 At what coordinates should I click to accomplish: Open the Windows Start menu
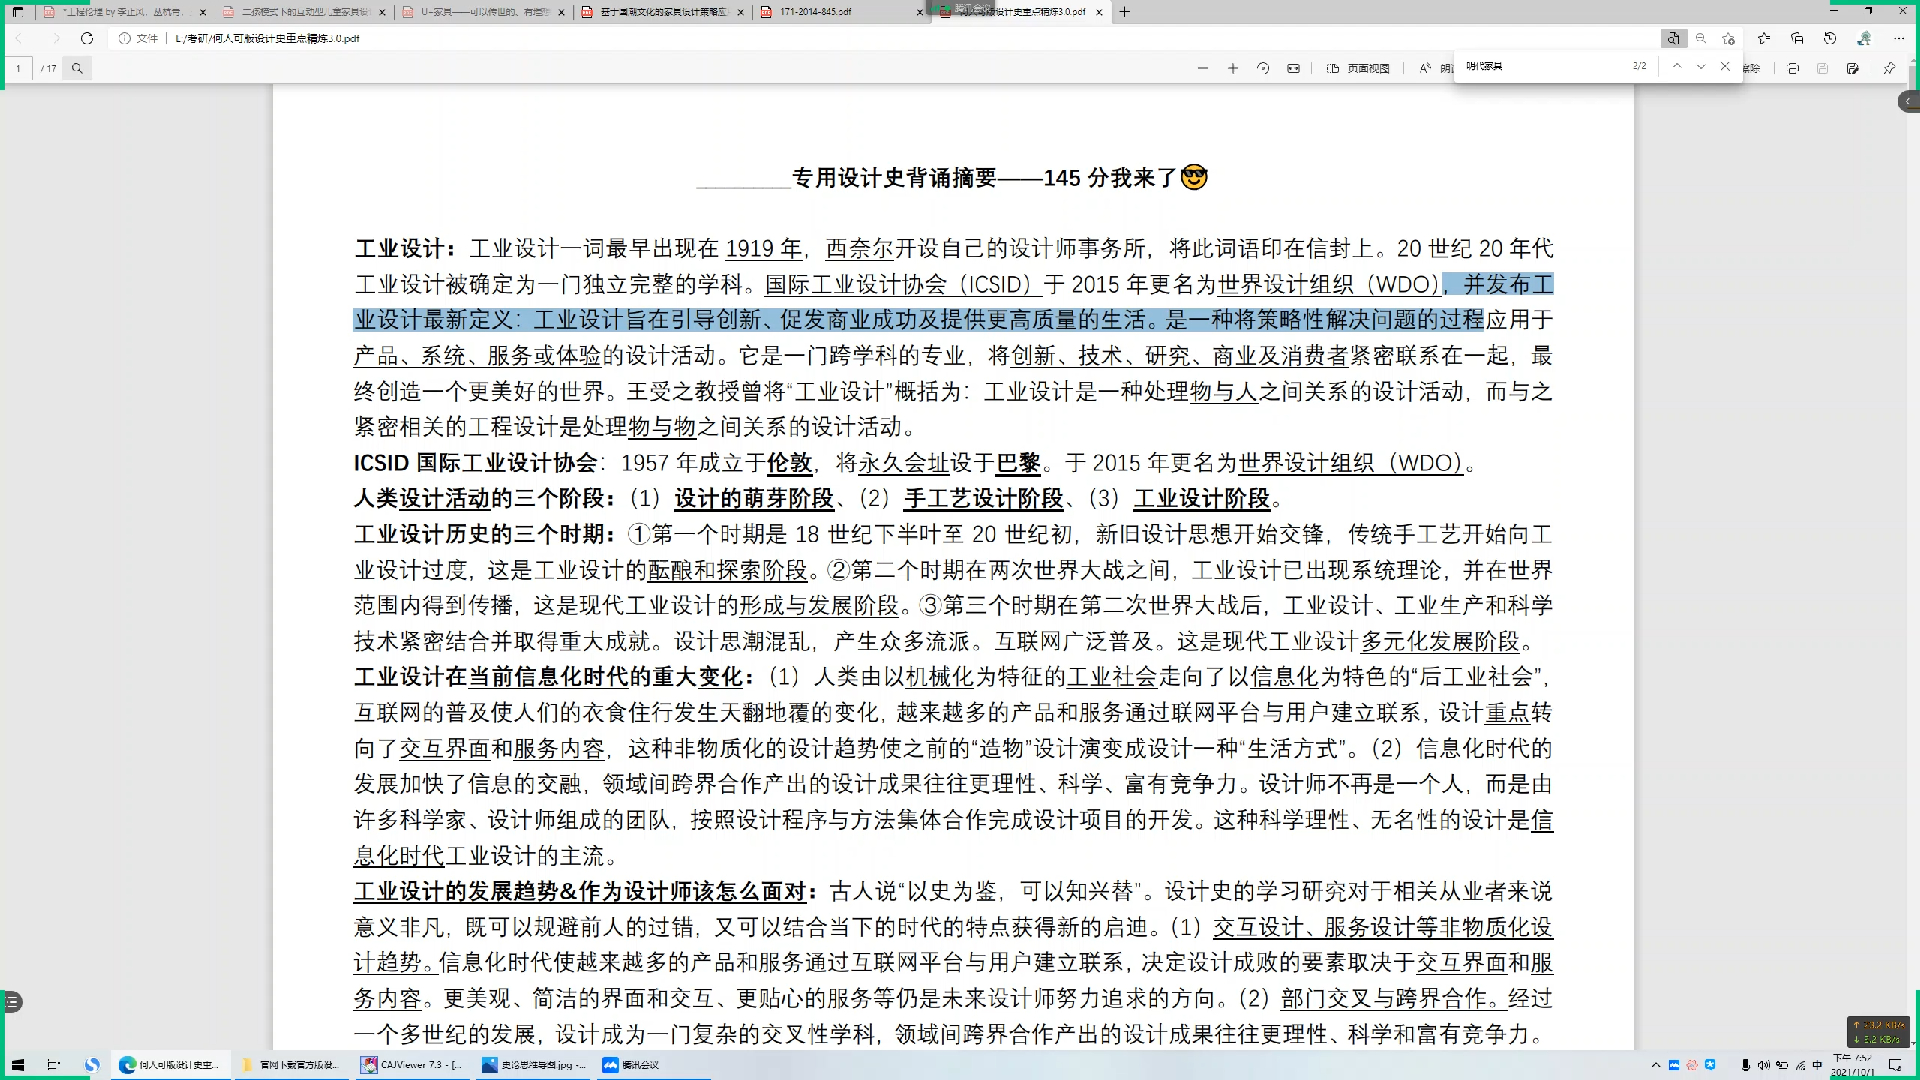[17, 1065]
